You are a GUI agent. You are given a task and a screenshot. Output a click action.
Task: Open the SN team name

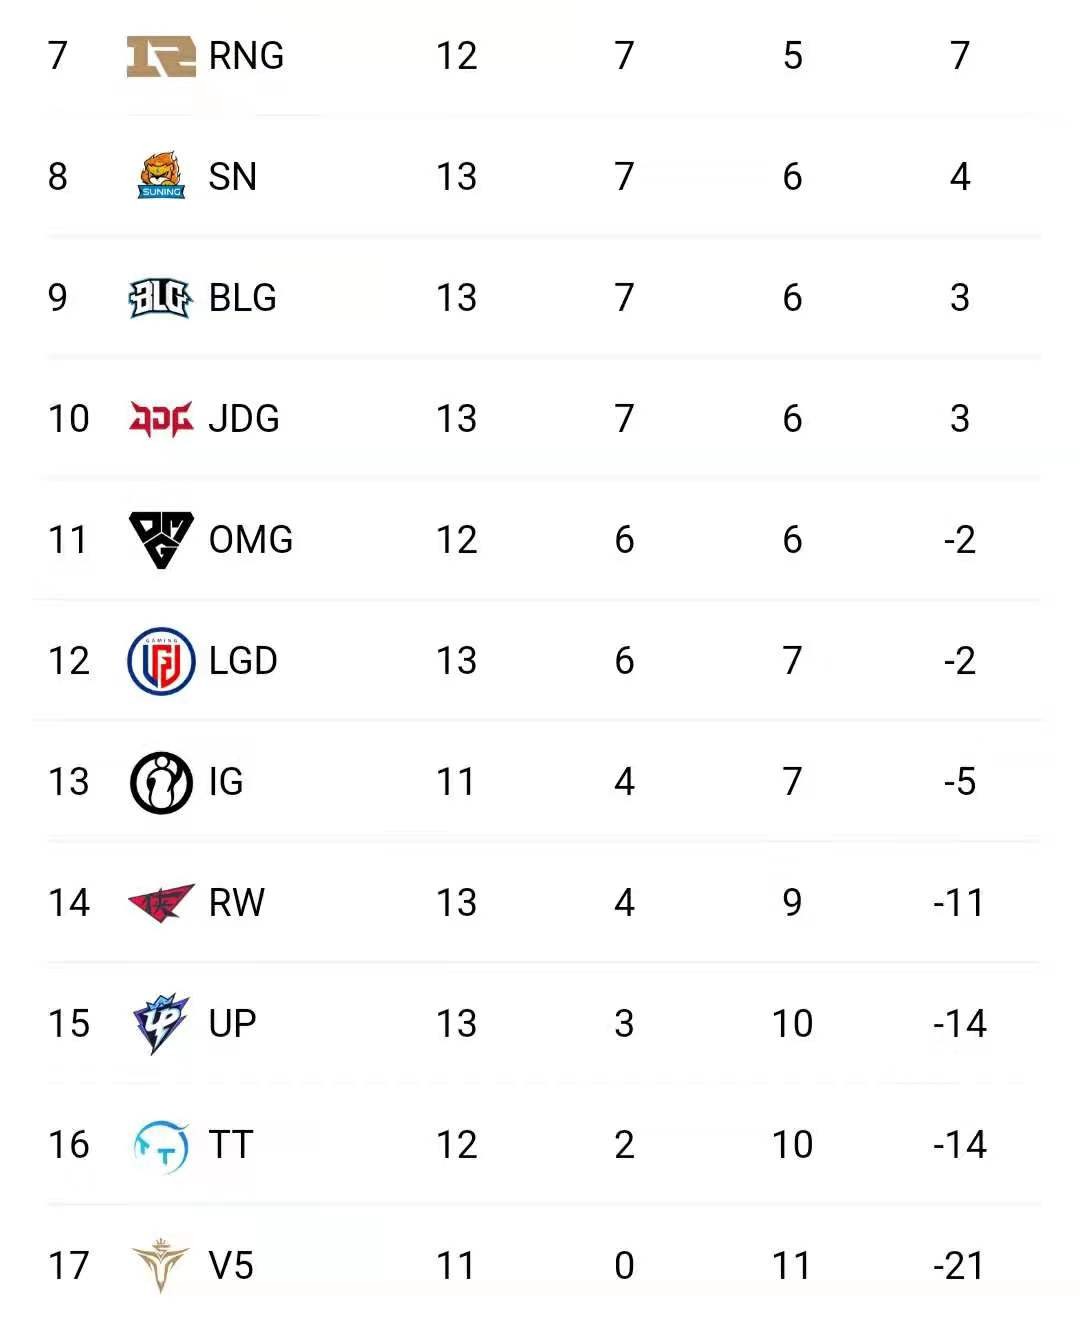(232, 177)
